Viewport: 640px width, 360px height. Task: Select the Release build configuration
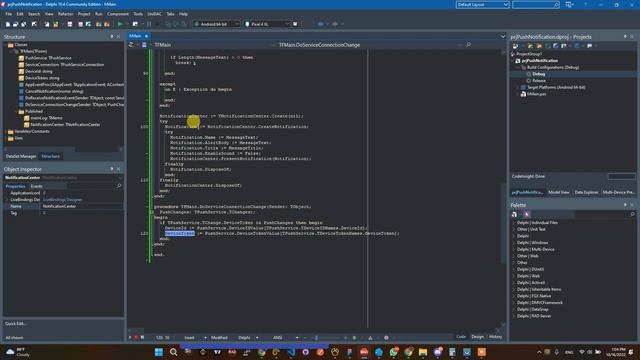pyautogui.click(x=539, y=80)
